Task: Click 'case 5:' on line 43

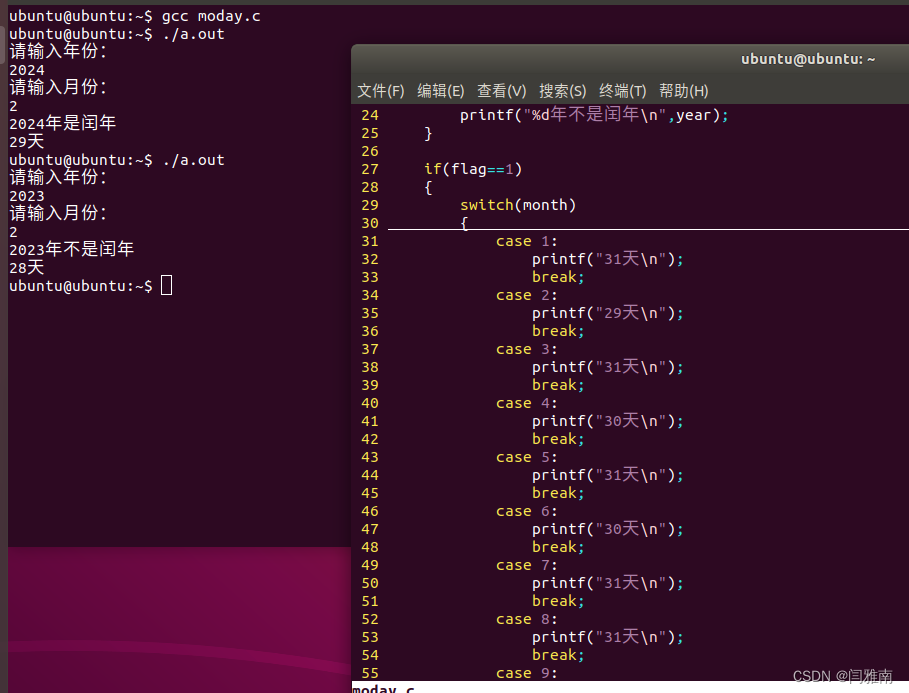Action: [526, 457]
